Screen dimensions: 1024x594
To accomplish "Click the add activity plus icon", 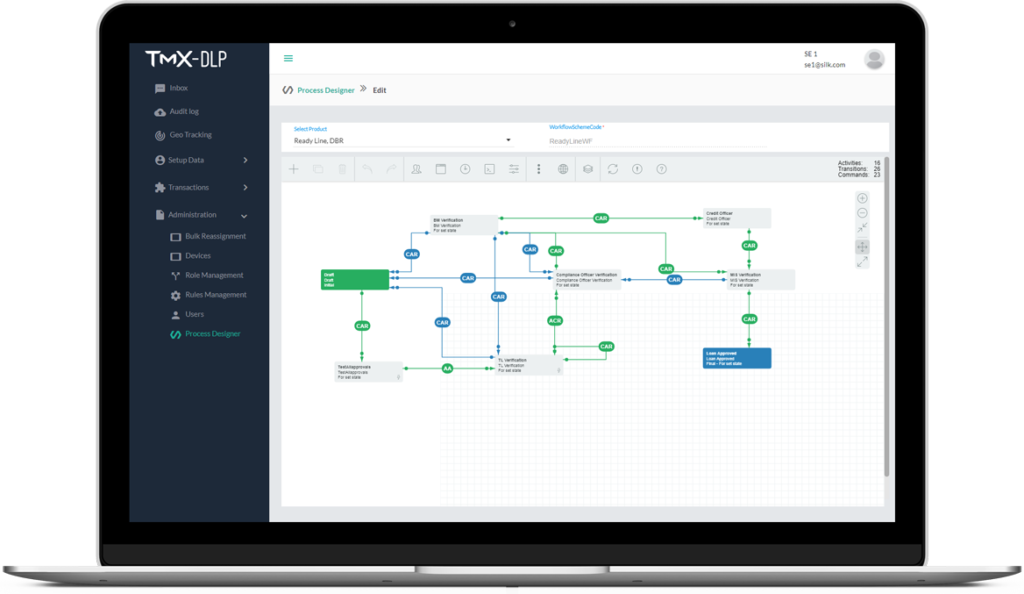I will pos(294,169).
